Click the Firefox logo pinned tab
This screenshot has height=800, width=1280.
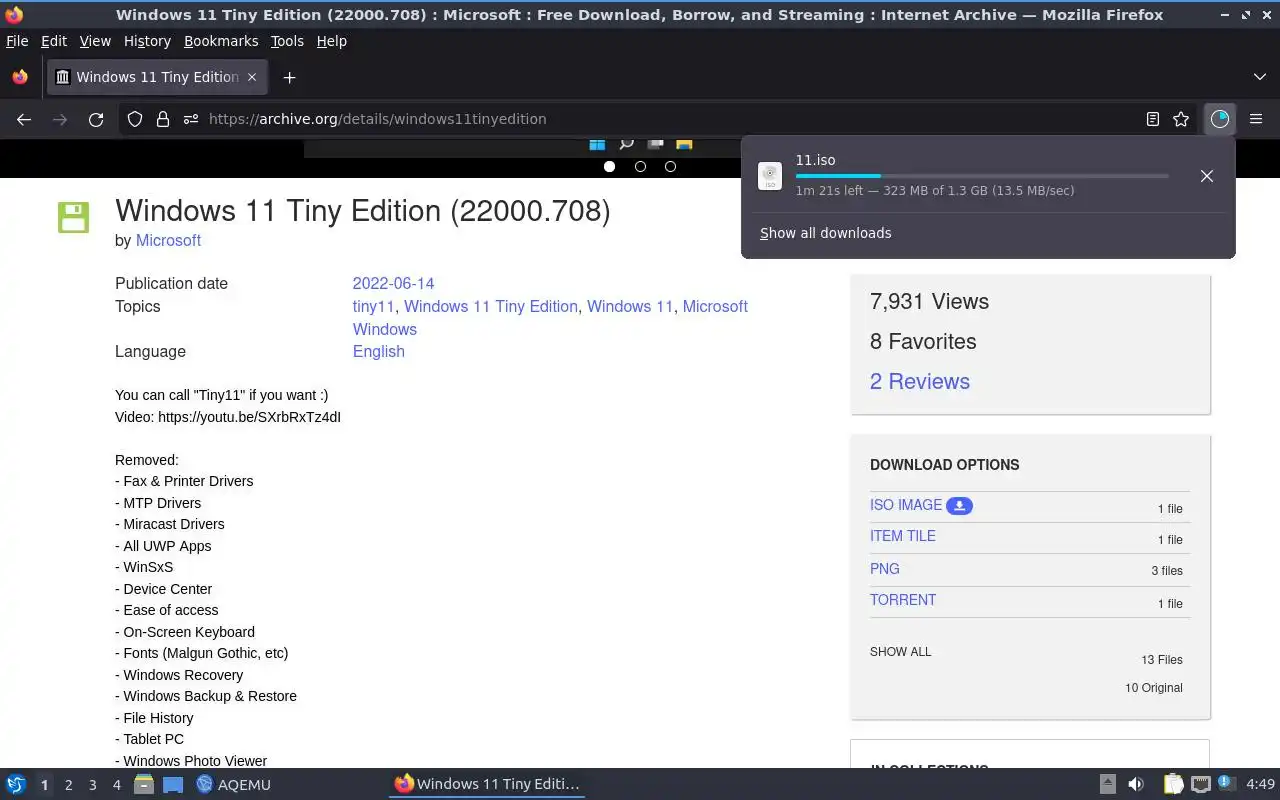point(20,77)
